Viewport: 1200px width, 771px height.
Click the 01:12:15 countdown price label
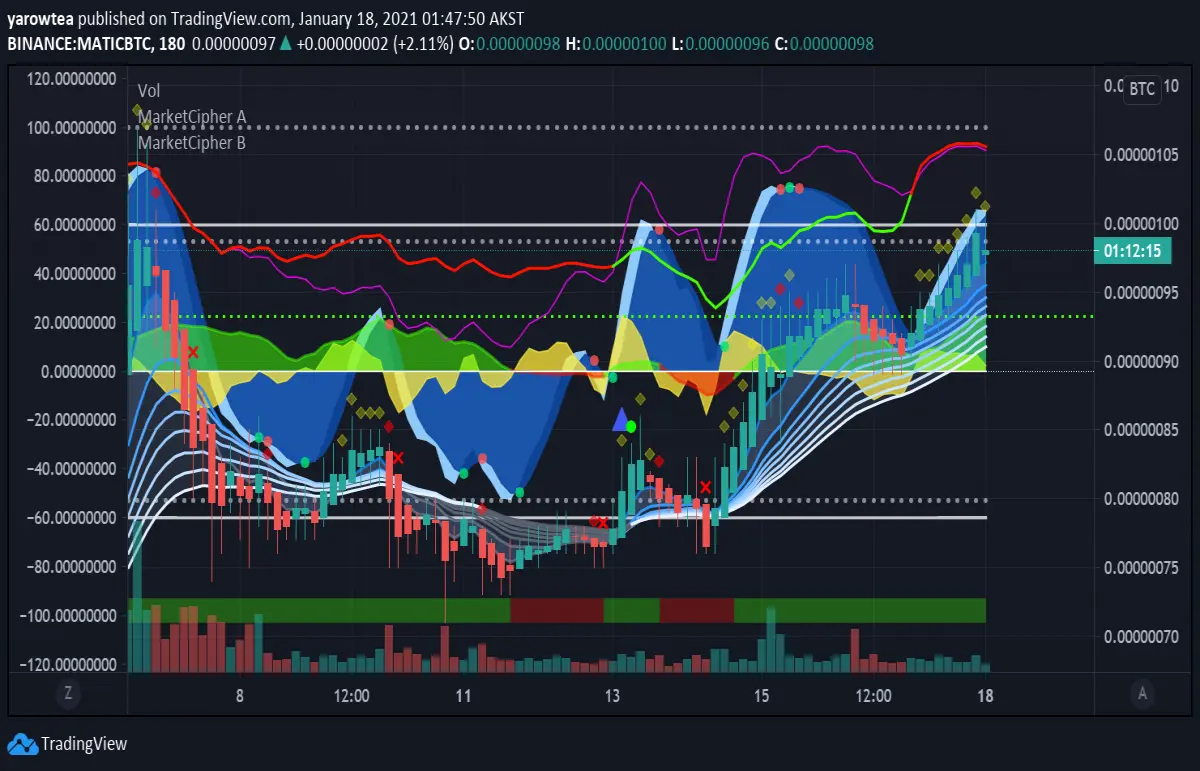click(1133, 252)
